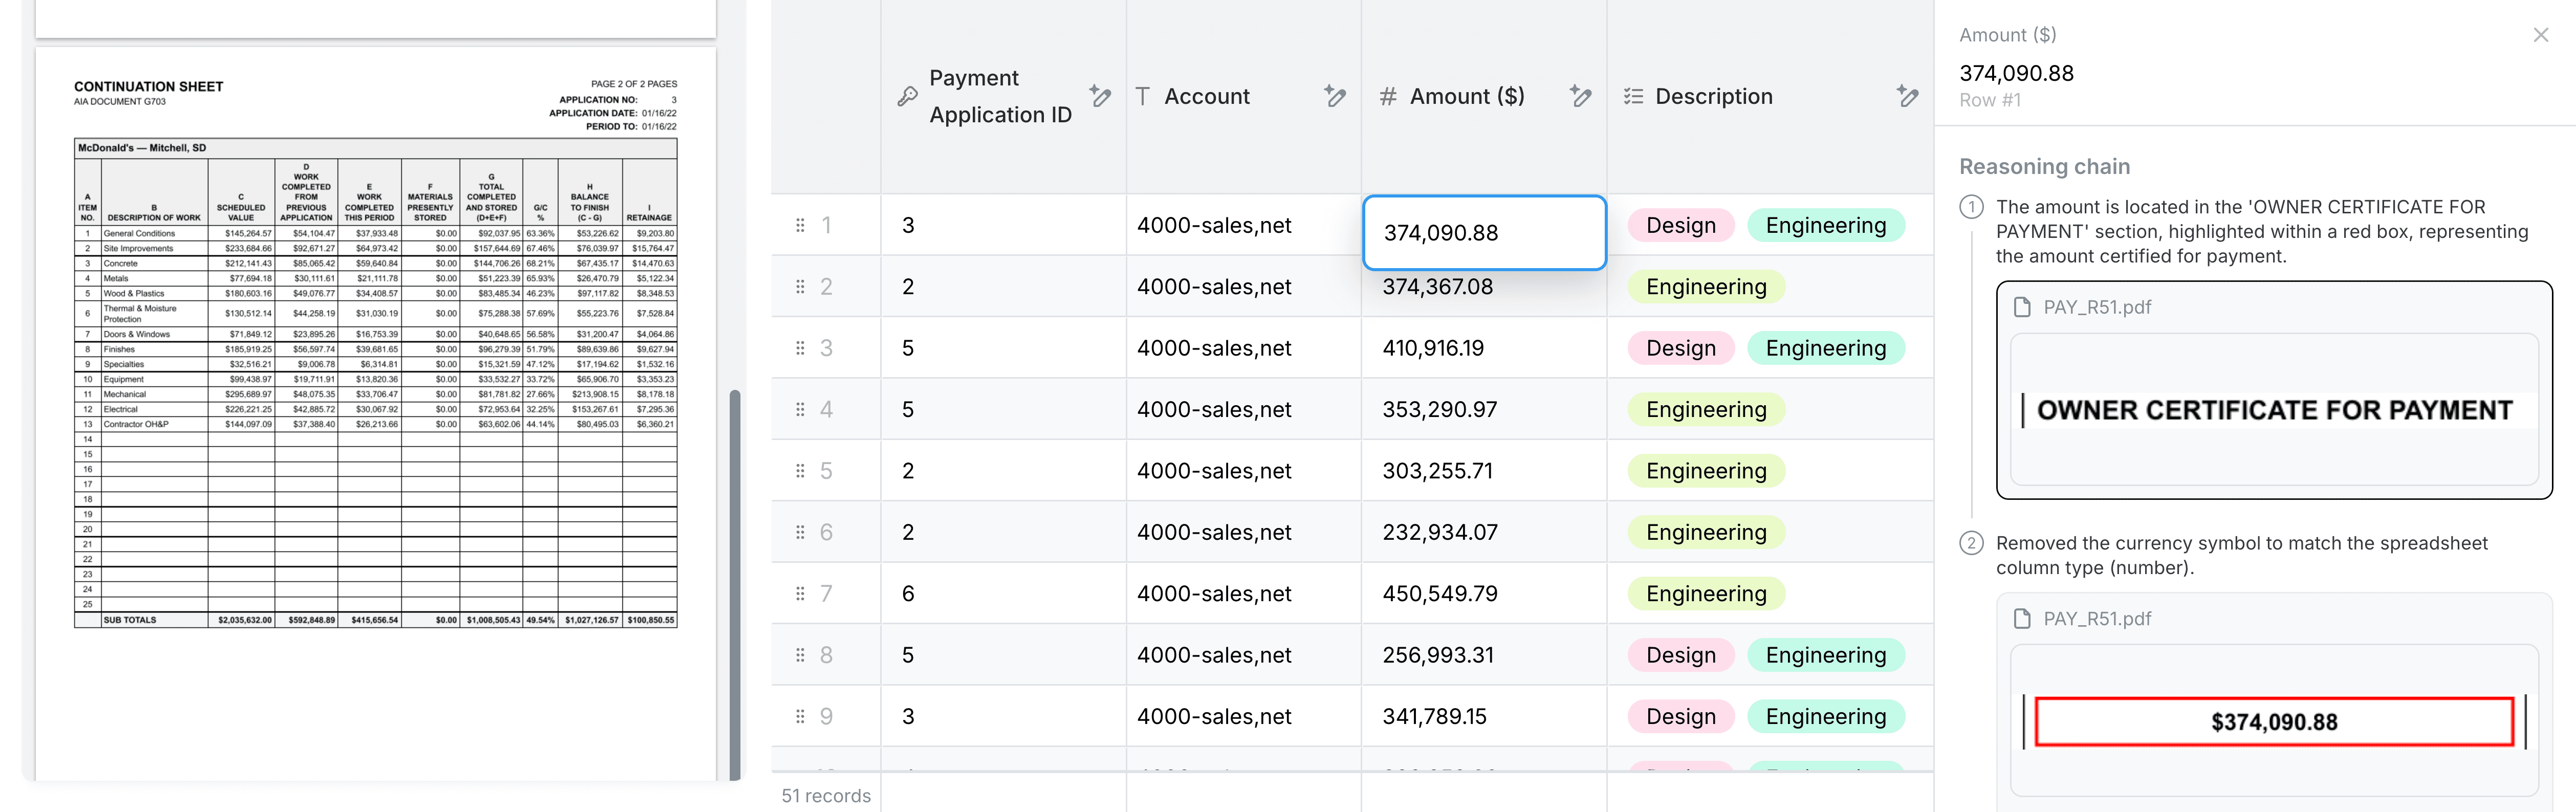The width and height of the screenshot is (2576, 812).
Task: Click the magic wand icon beside Amount ($)
Action: (1580, 96)
